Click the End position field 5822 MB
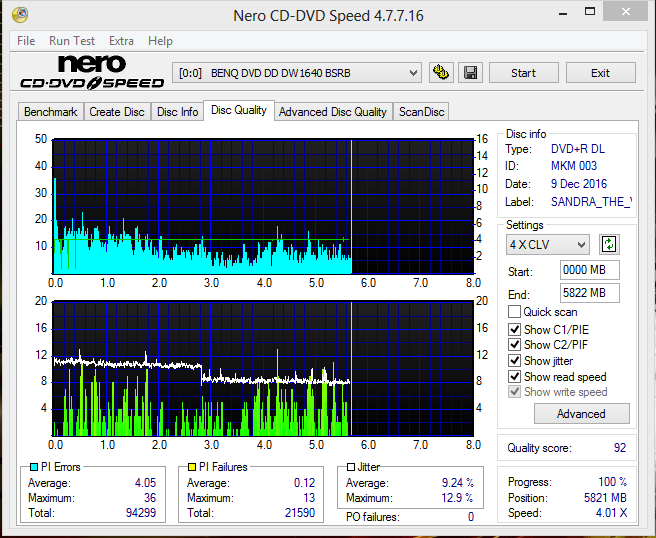The image size is (656, 538). point(589,293)
